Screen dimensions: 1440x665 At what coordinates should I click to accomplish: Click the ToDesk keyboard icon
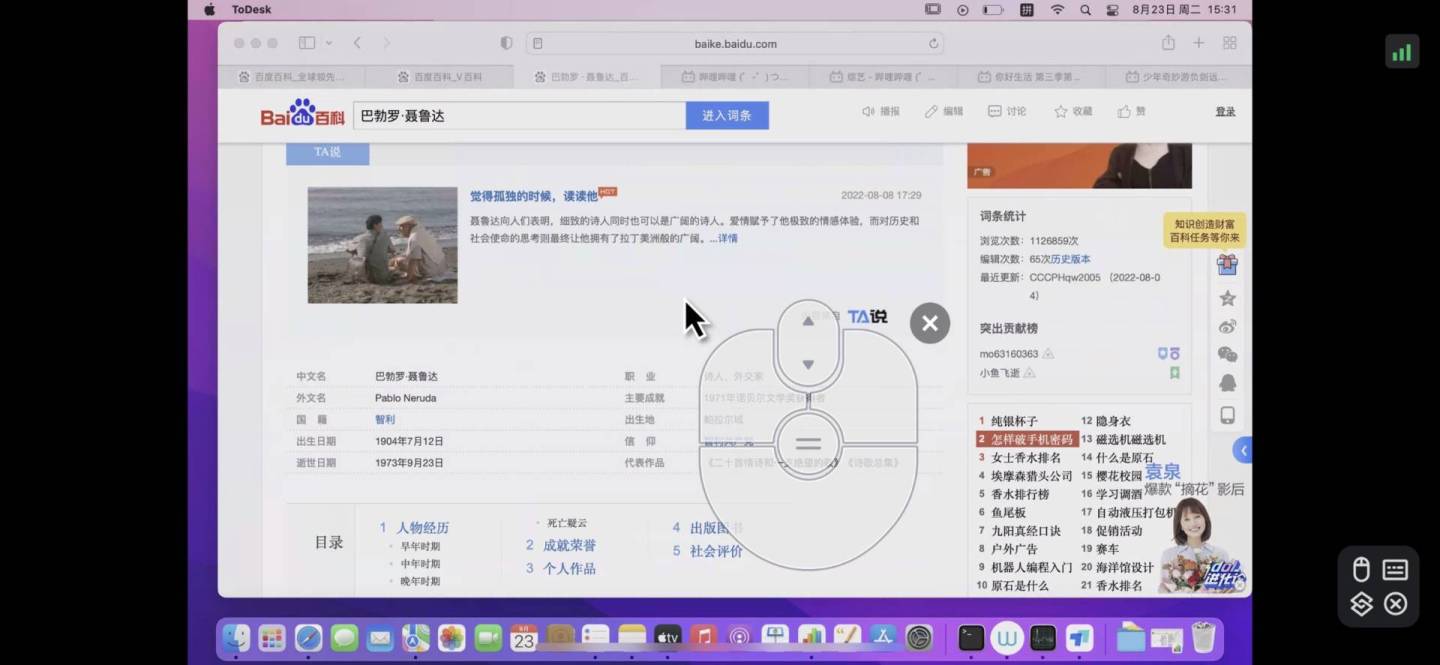click(1395, 570)
